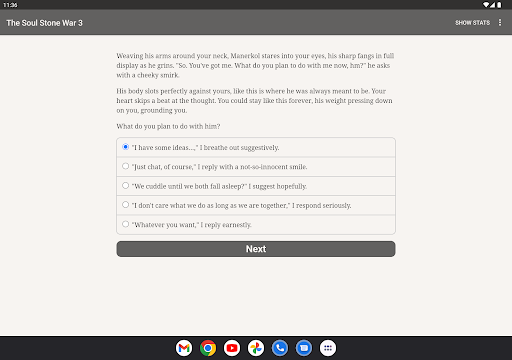
Task: Open the app drawer grid icon
Action: (x=328, y=348)
